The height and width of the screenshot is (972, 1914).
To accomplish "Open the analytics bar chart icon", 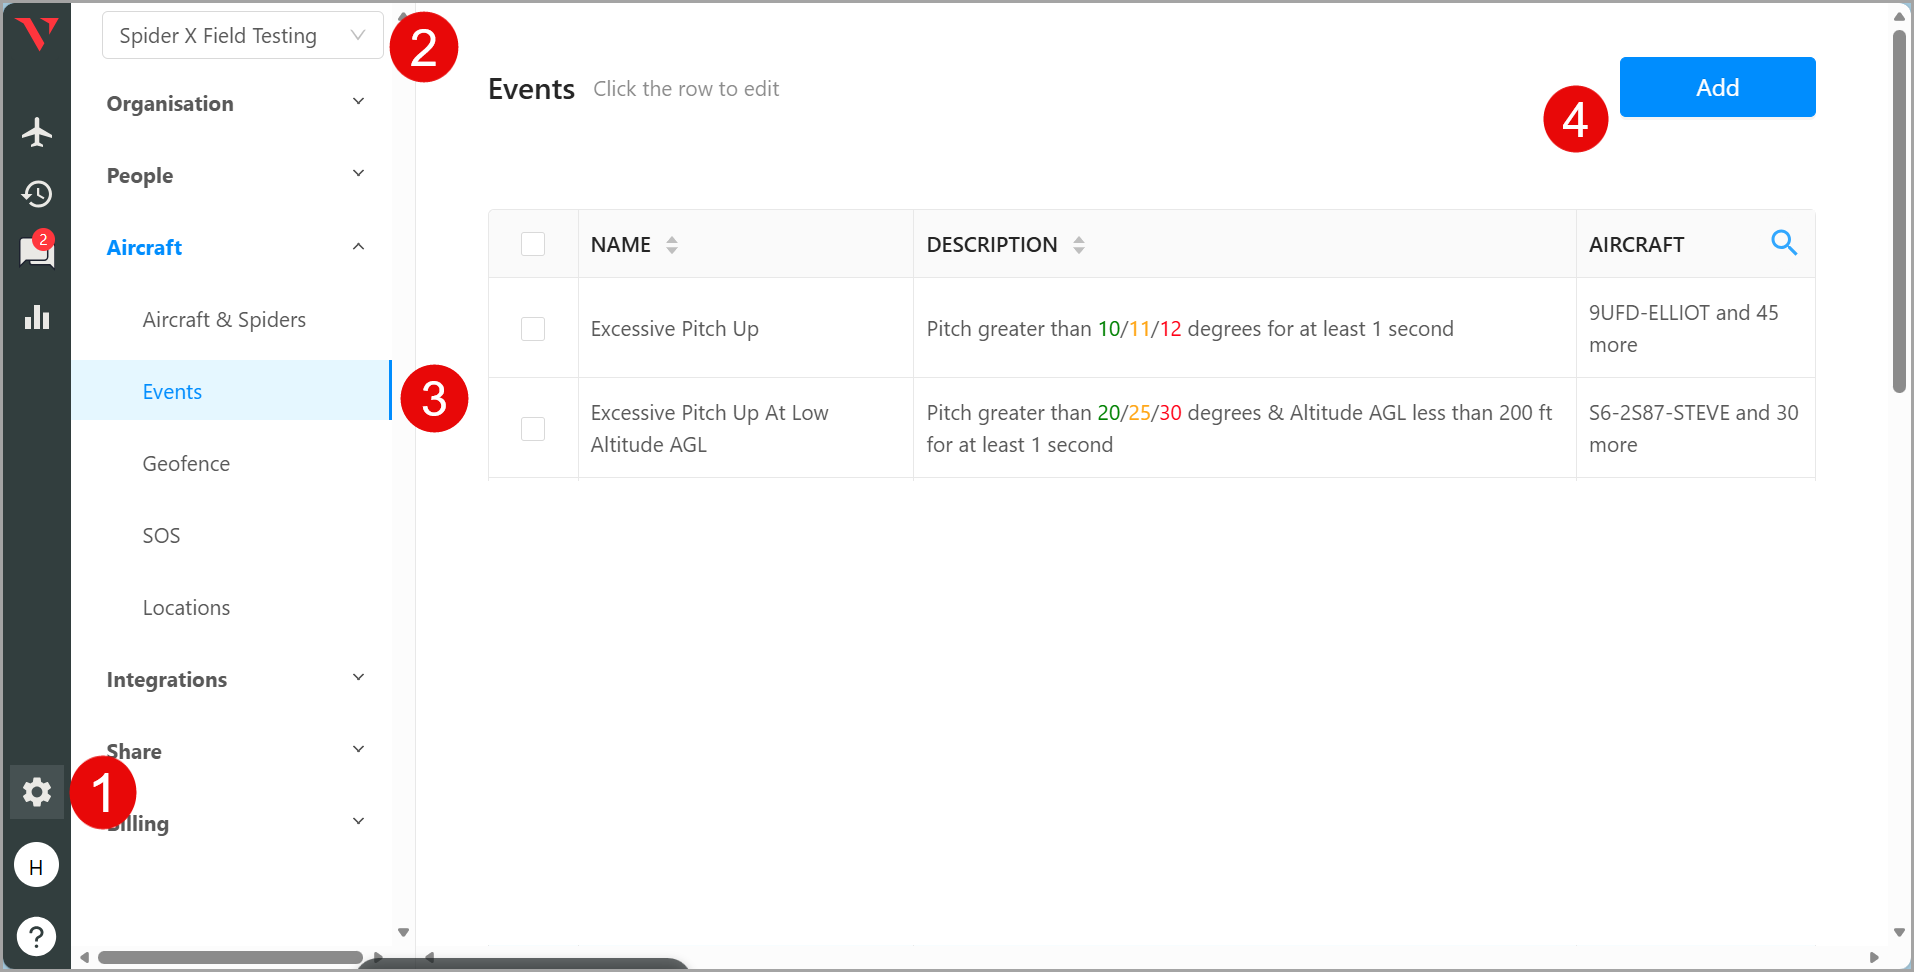I will coord(37,318).
